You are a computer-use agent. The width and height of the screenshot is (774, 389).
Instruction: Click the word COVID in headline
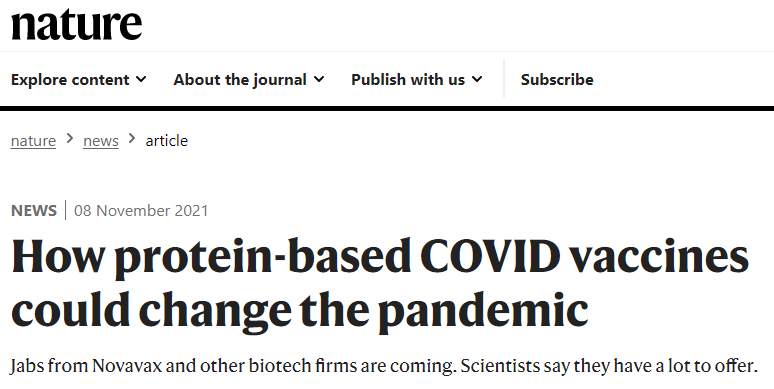click(x=490, y=257)
